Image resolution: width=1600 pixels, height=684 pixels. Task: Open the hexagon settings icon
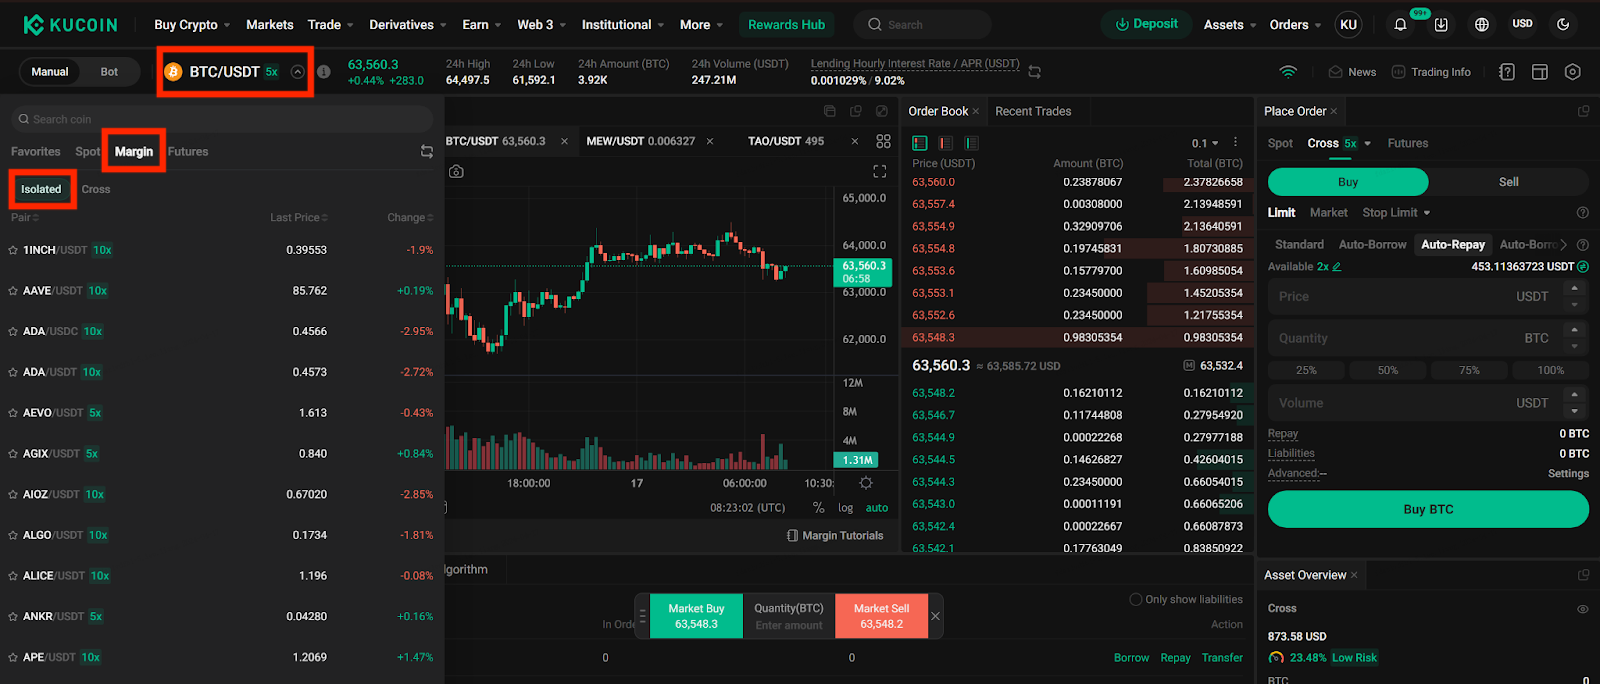[x=1573, y=72]
